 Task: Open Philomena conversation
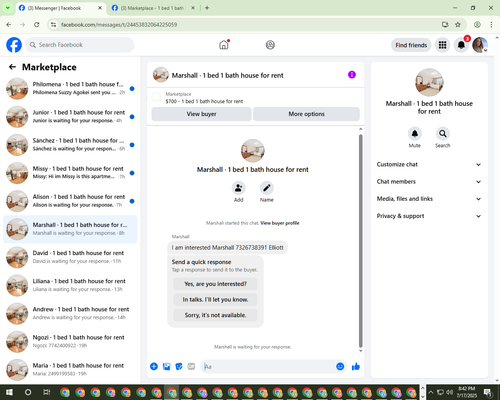[70, 89]
